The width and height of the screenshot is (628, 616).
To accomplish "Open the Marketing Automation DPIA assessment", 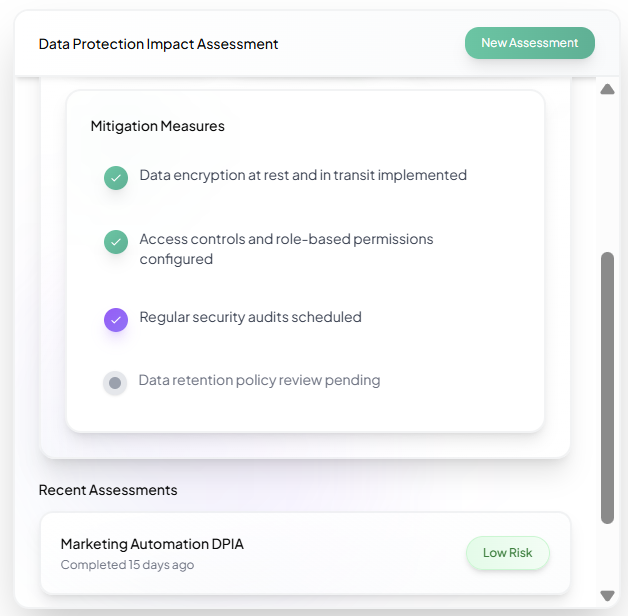I will (x=152, y=544).
